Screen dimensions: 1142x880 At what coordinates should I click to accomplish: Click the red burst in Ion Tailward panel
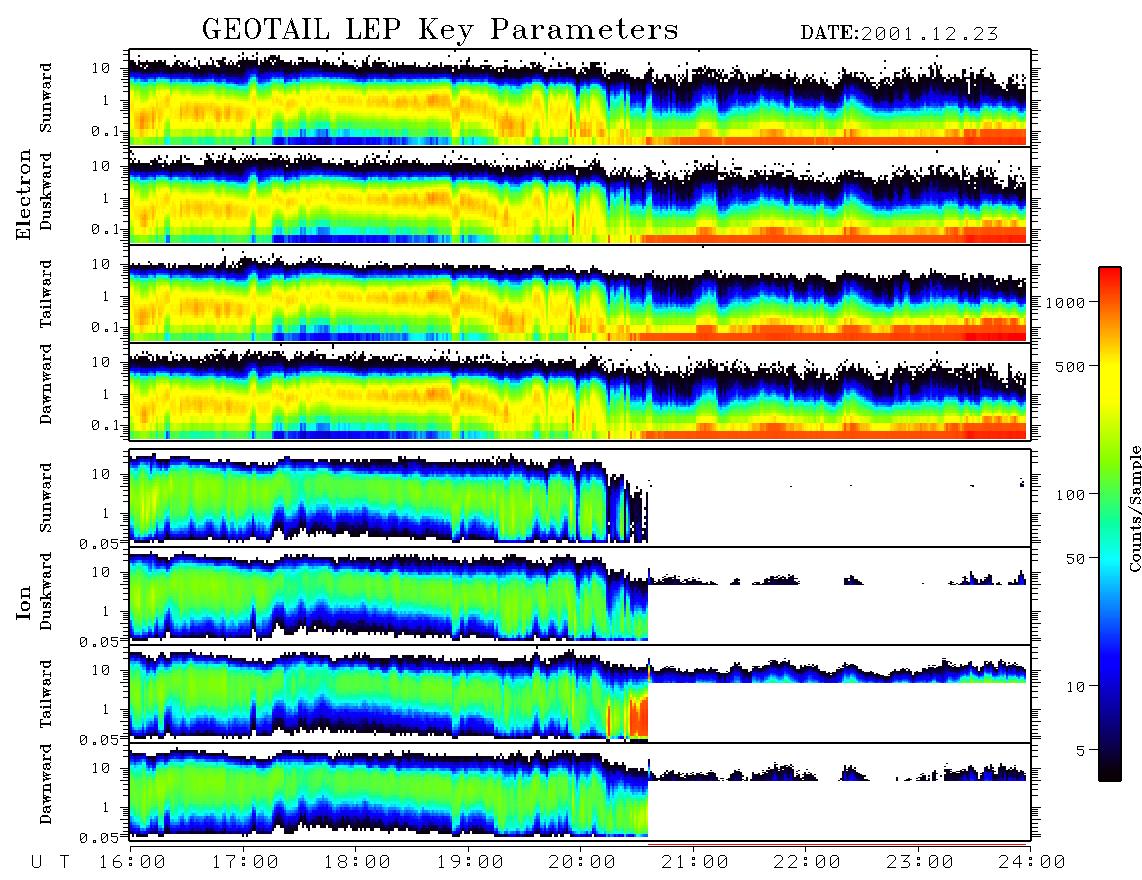tap(638, 717)
